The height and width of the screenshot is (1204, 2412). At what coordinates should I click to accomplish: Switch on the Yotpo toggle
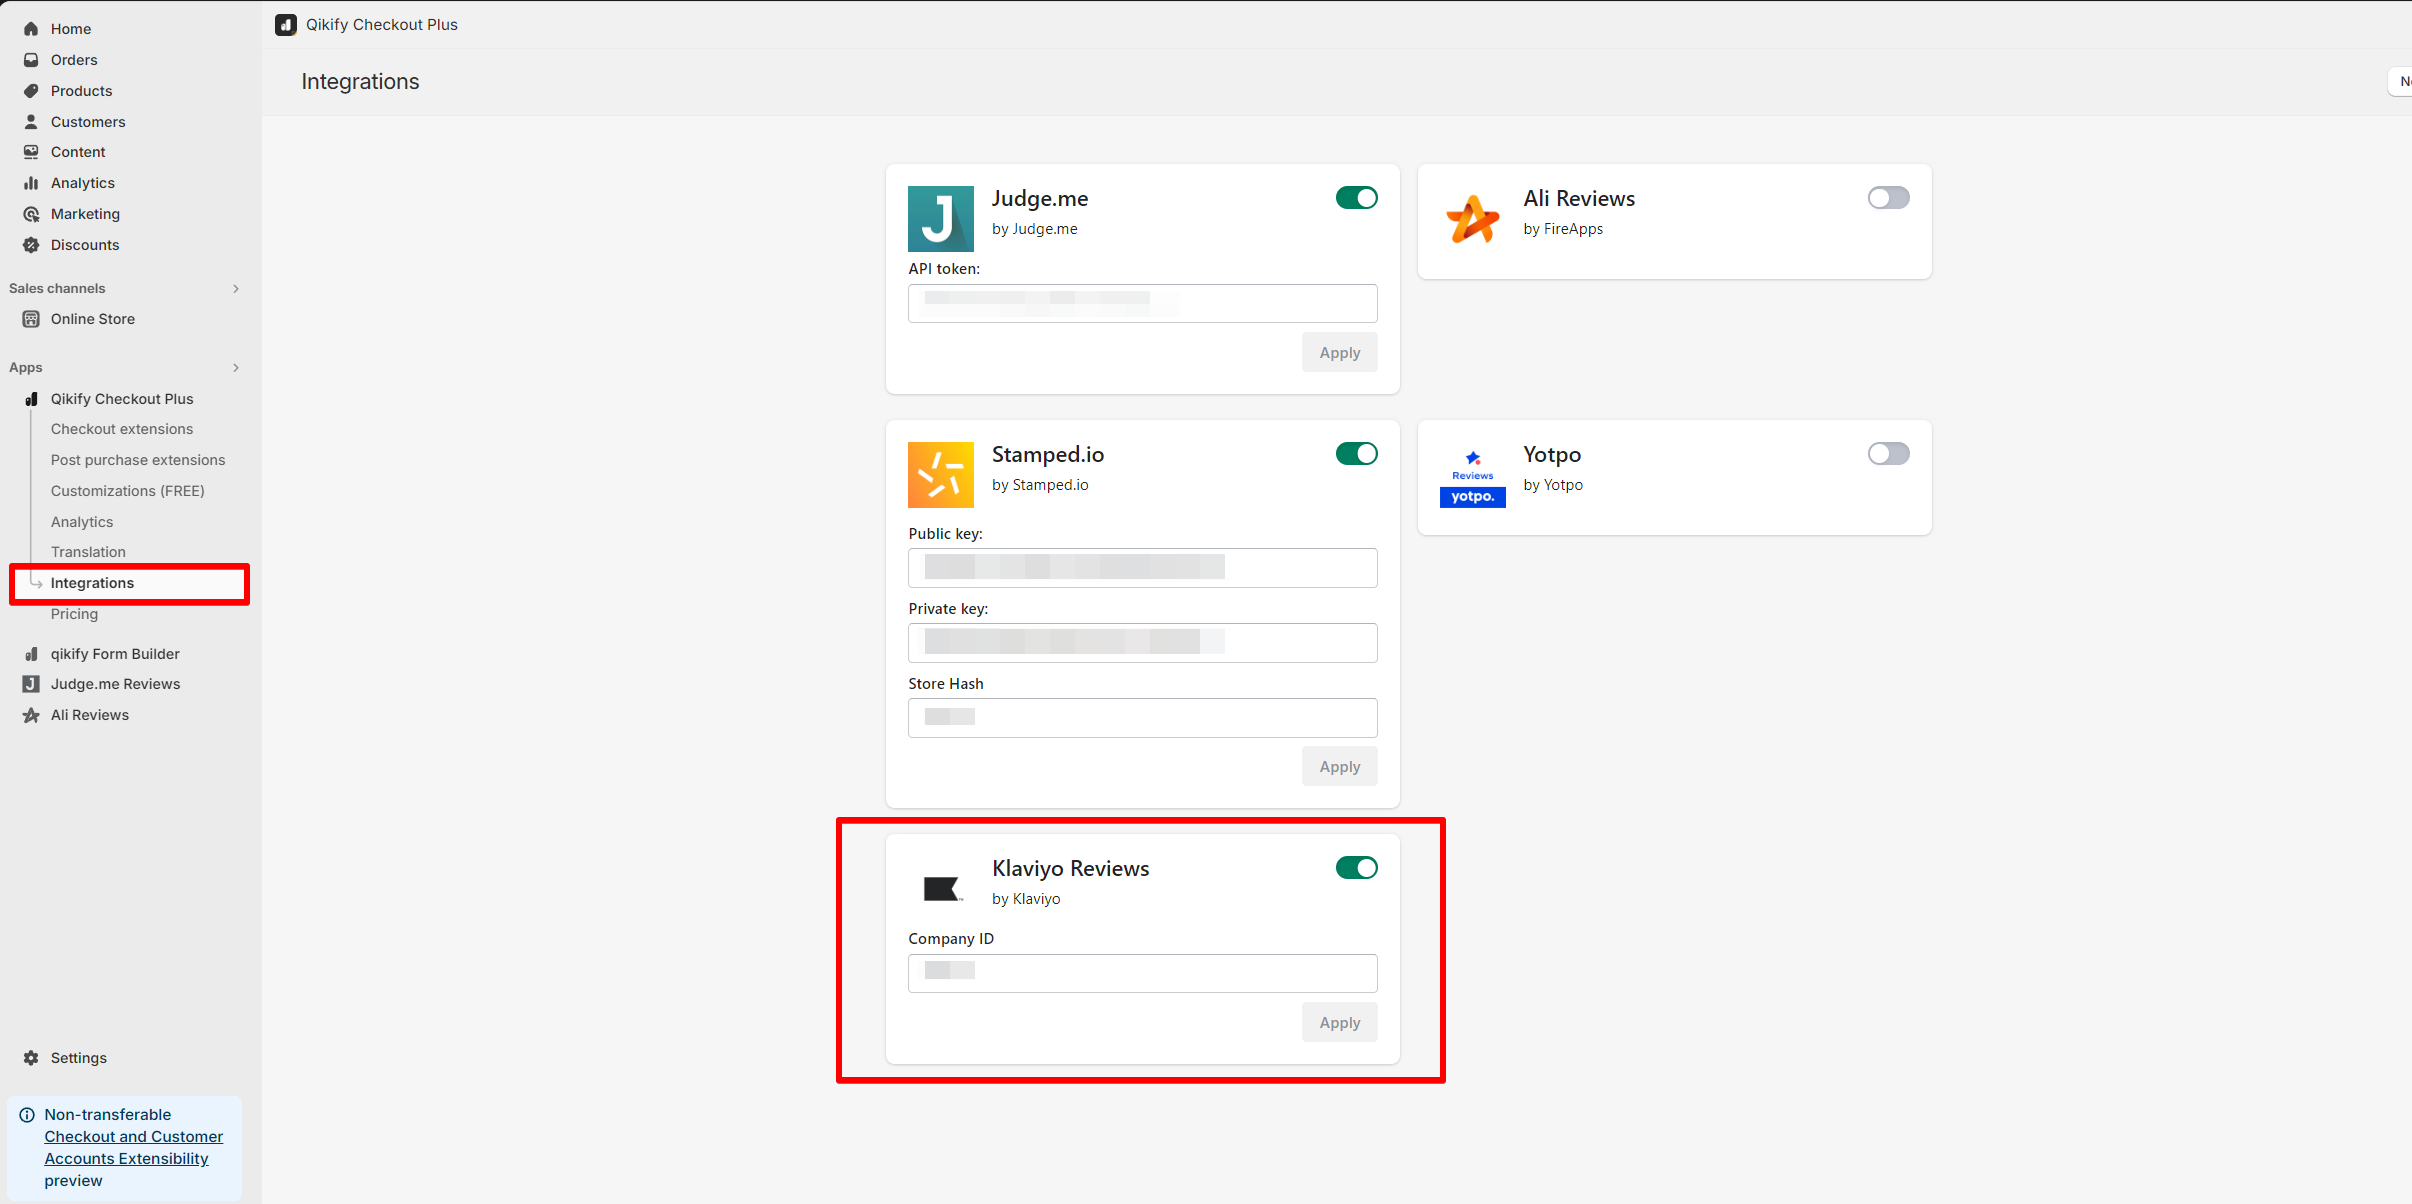1889,454
